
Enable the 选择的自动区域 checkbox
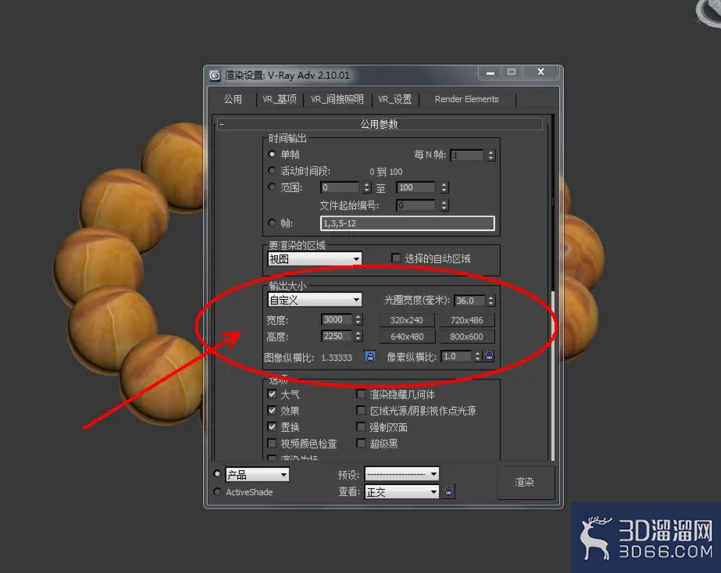click(x=395, y=258)
